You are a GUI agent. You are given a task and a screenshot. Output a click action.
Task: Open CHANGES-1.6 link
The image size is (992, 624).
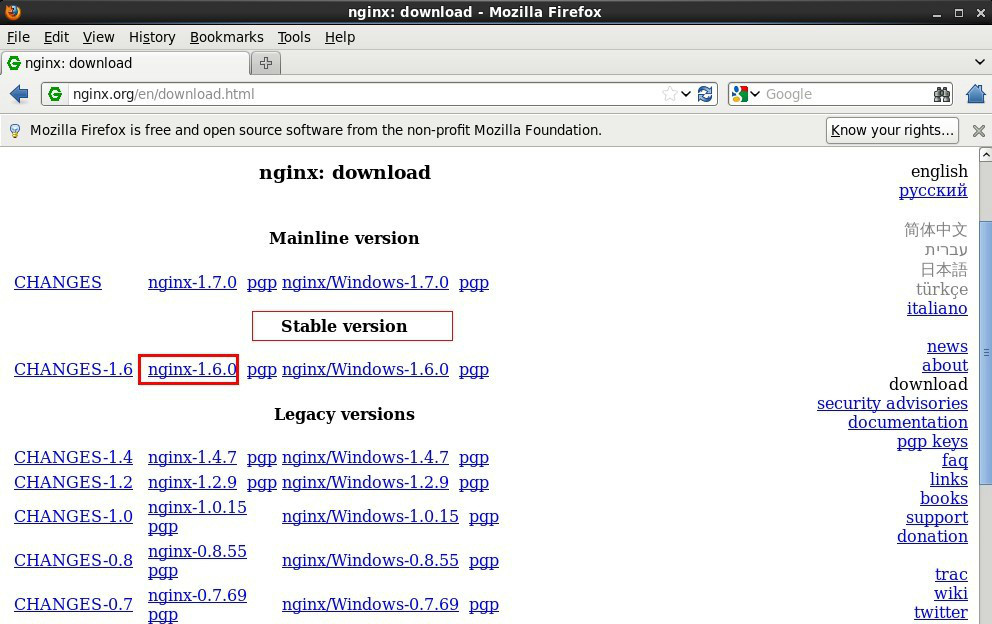click(73, 369)
